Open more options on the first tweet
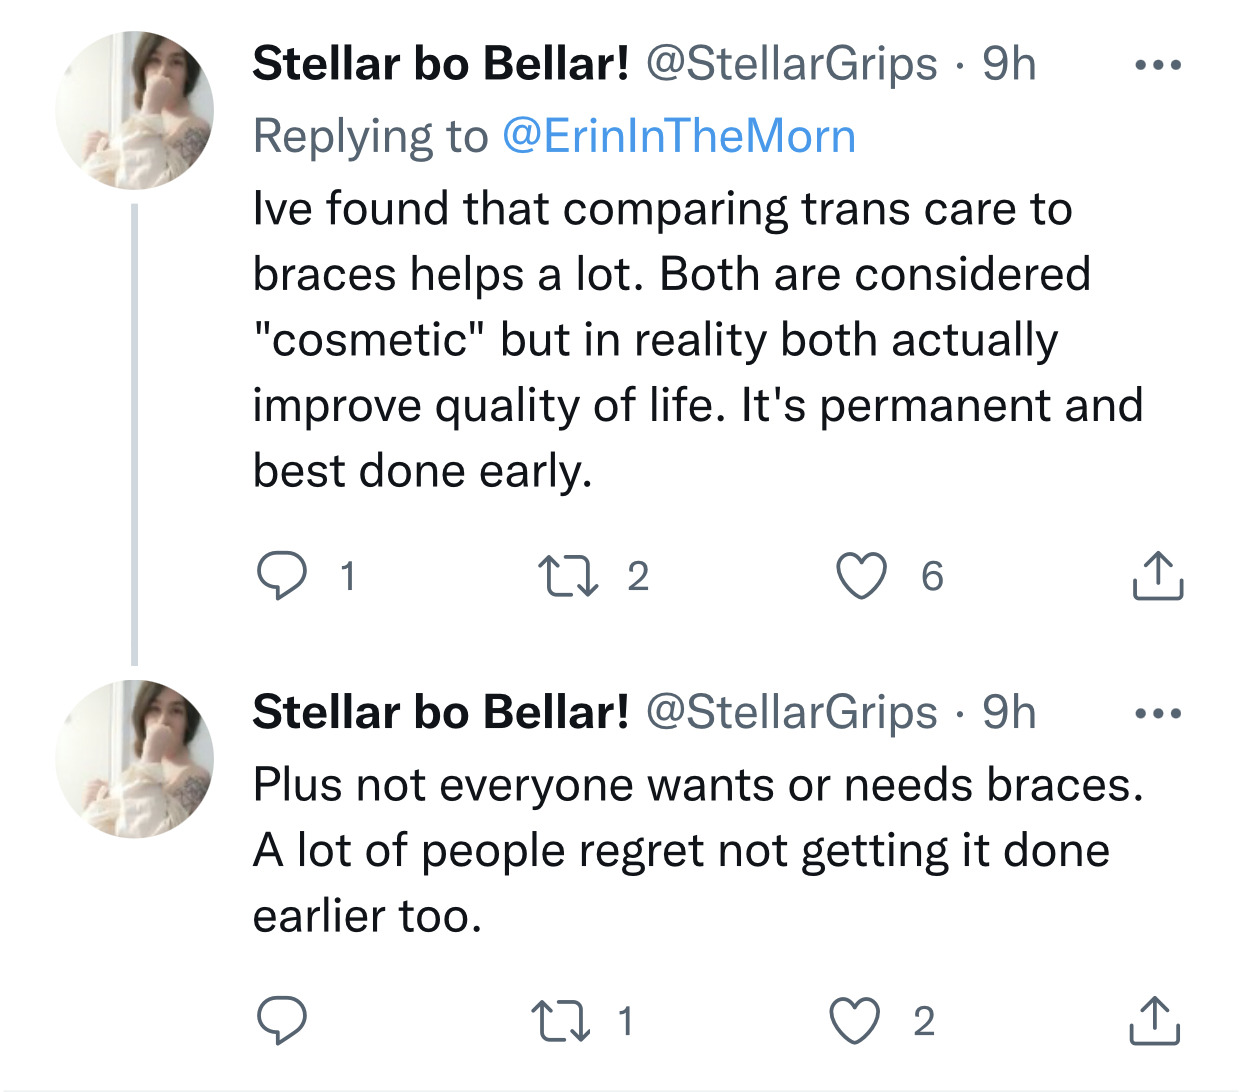Viewport: 1242px width, 1092px height. tap(1158, 66)
